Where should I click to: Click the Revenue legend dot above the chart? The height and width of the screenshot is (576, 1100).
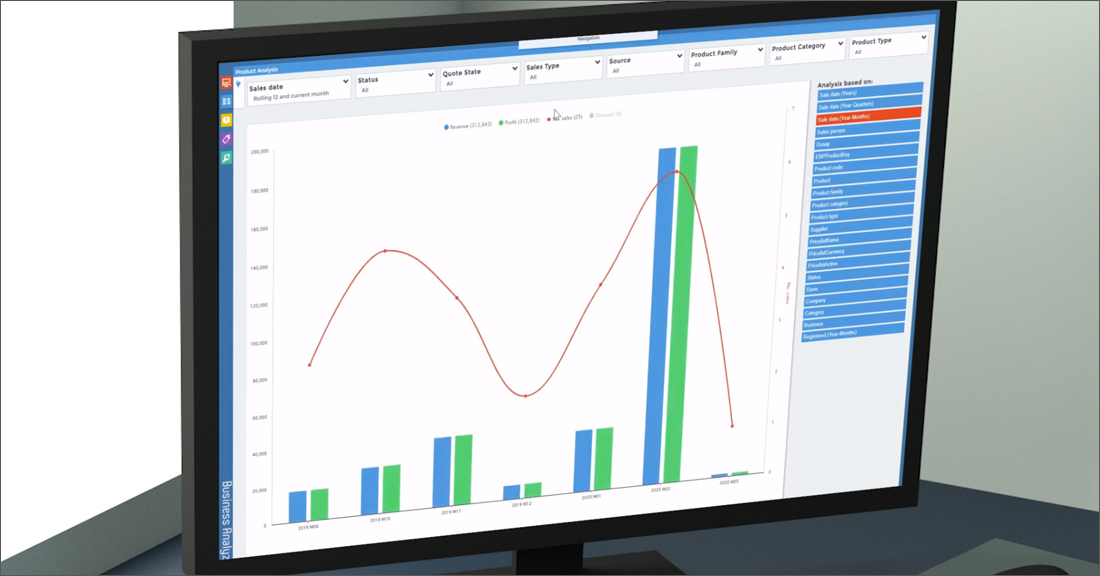click(446, 127)
